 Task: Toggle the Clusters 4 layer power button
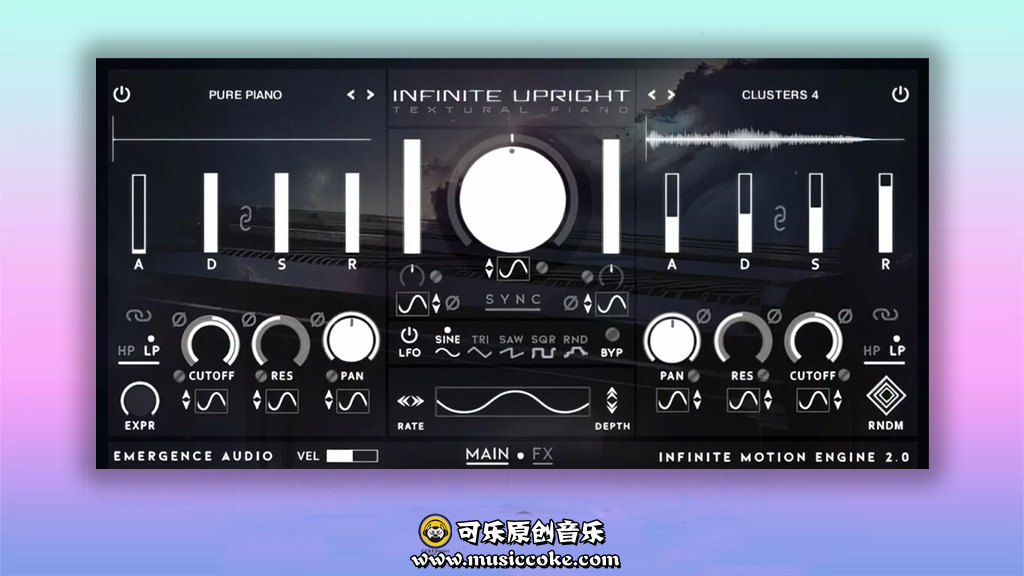click(900, 94)
